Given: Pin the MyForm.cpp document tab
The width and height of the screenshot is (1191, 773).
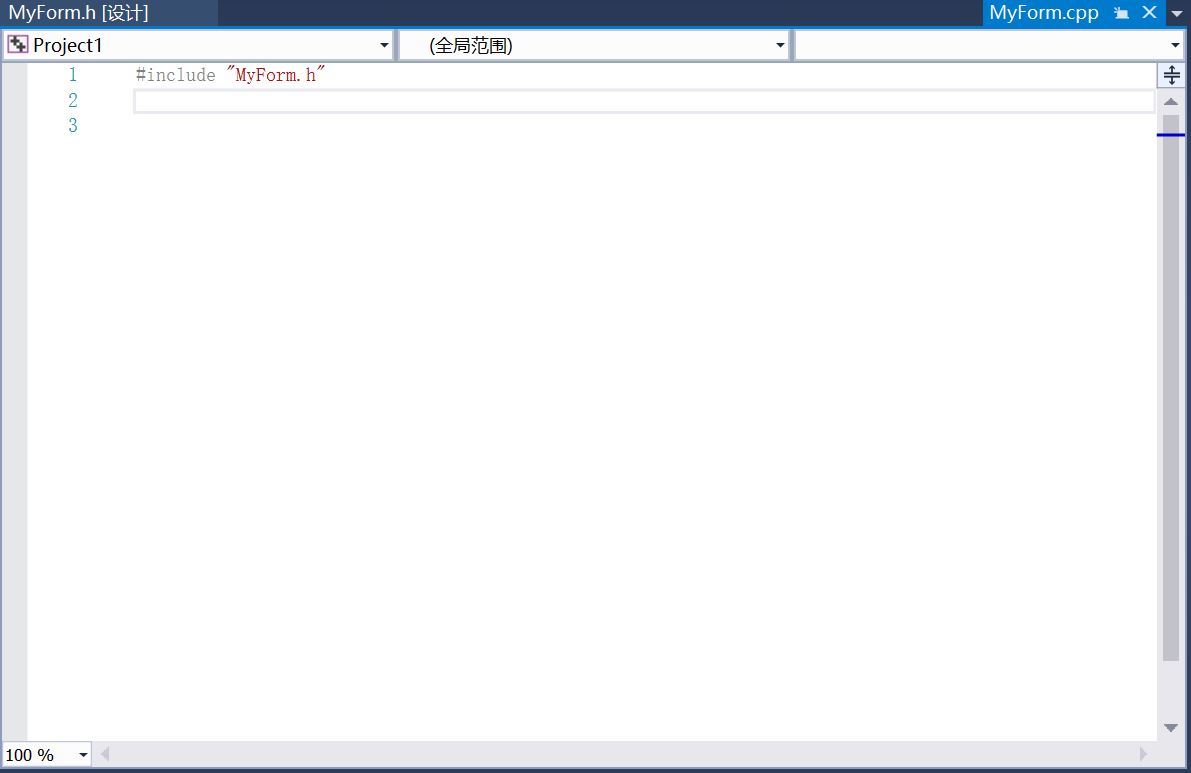Looking at the screenshot, I should [1120, 13].
